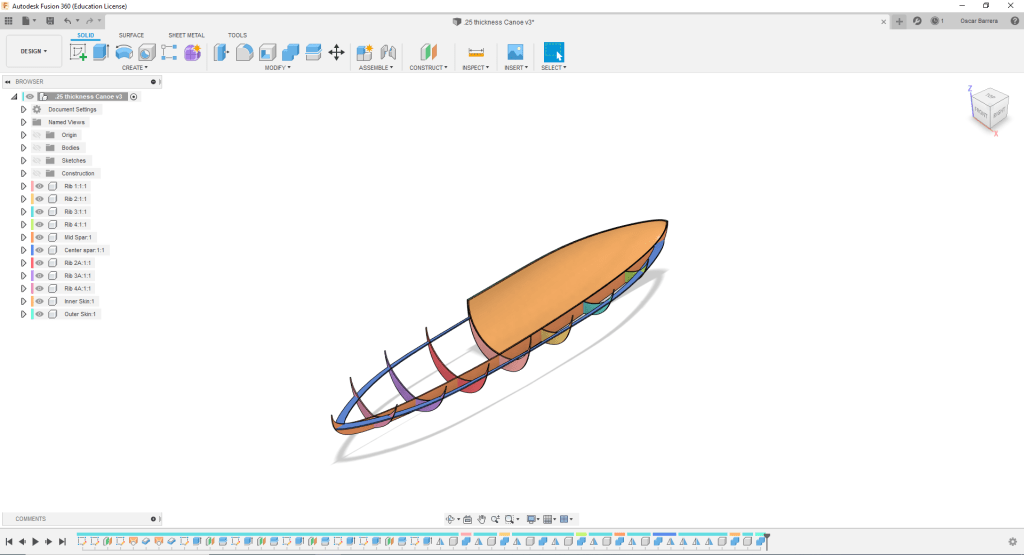This screenshot has width=1024, height=555.
Task: Open the MODIFY dropdown menu
Action: click(277, 68)
